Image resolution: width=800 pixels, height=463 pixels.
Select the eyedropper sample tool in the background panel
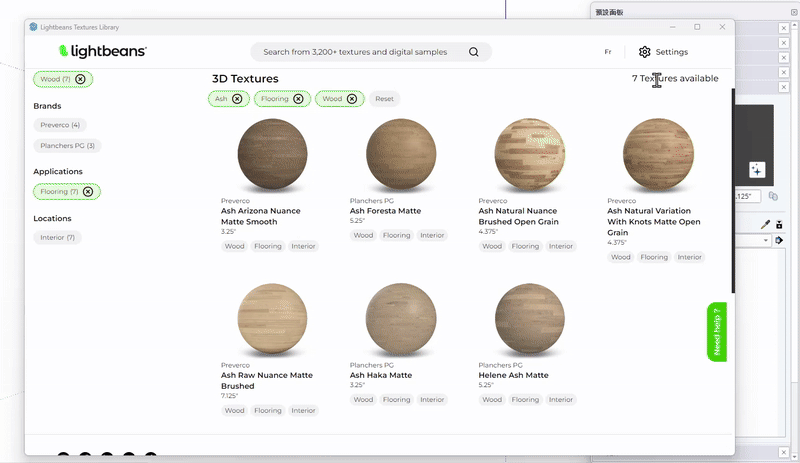pos(765,224)
